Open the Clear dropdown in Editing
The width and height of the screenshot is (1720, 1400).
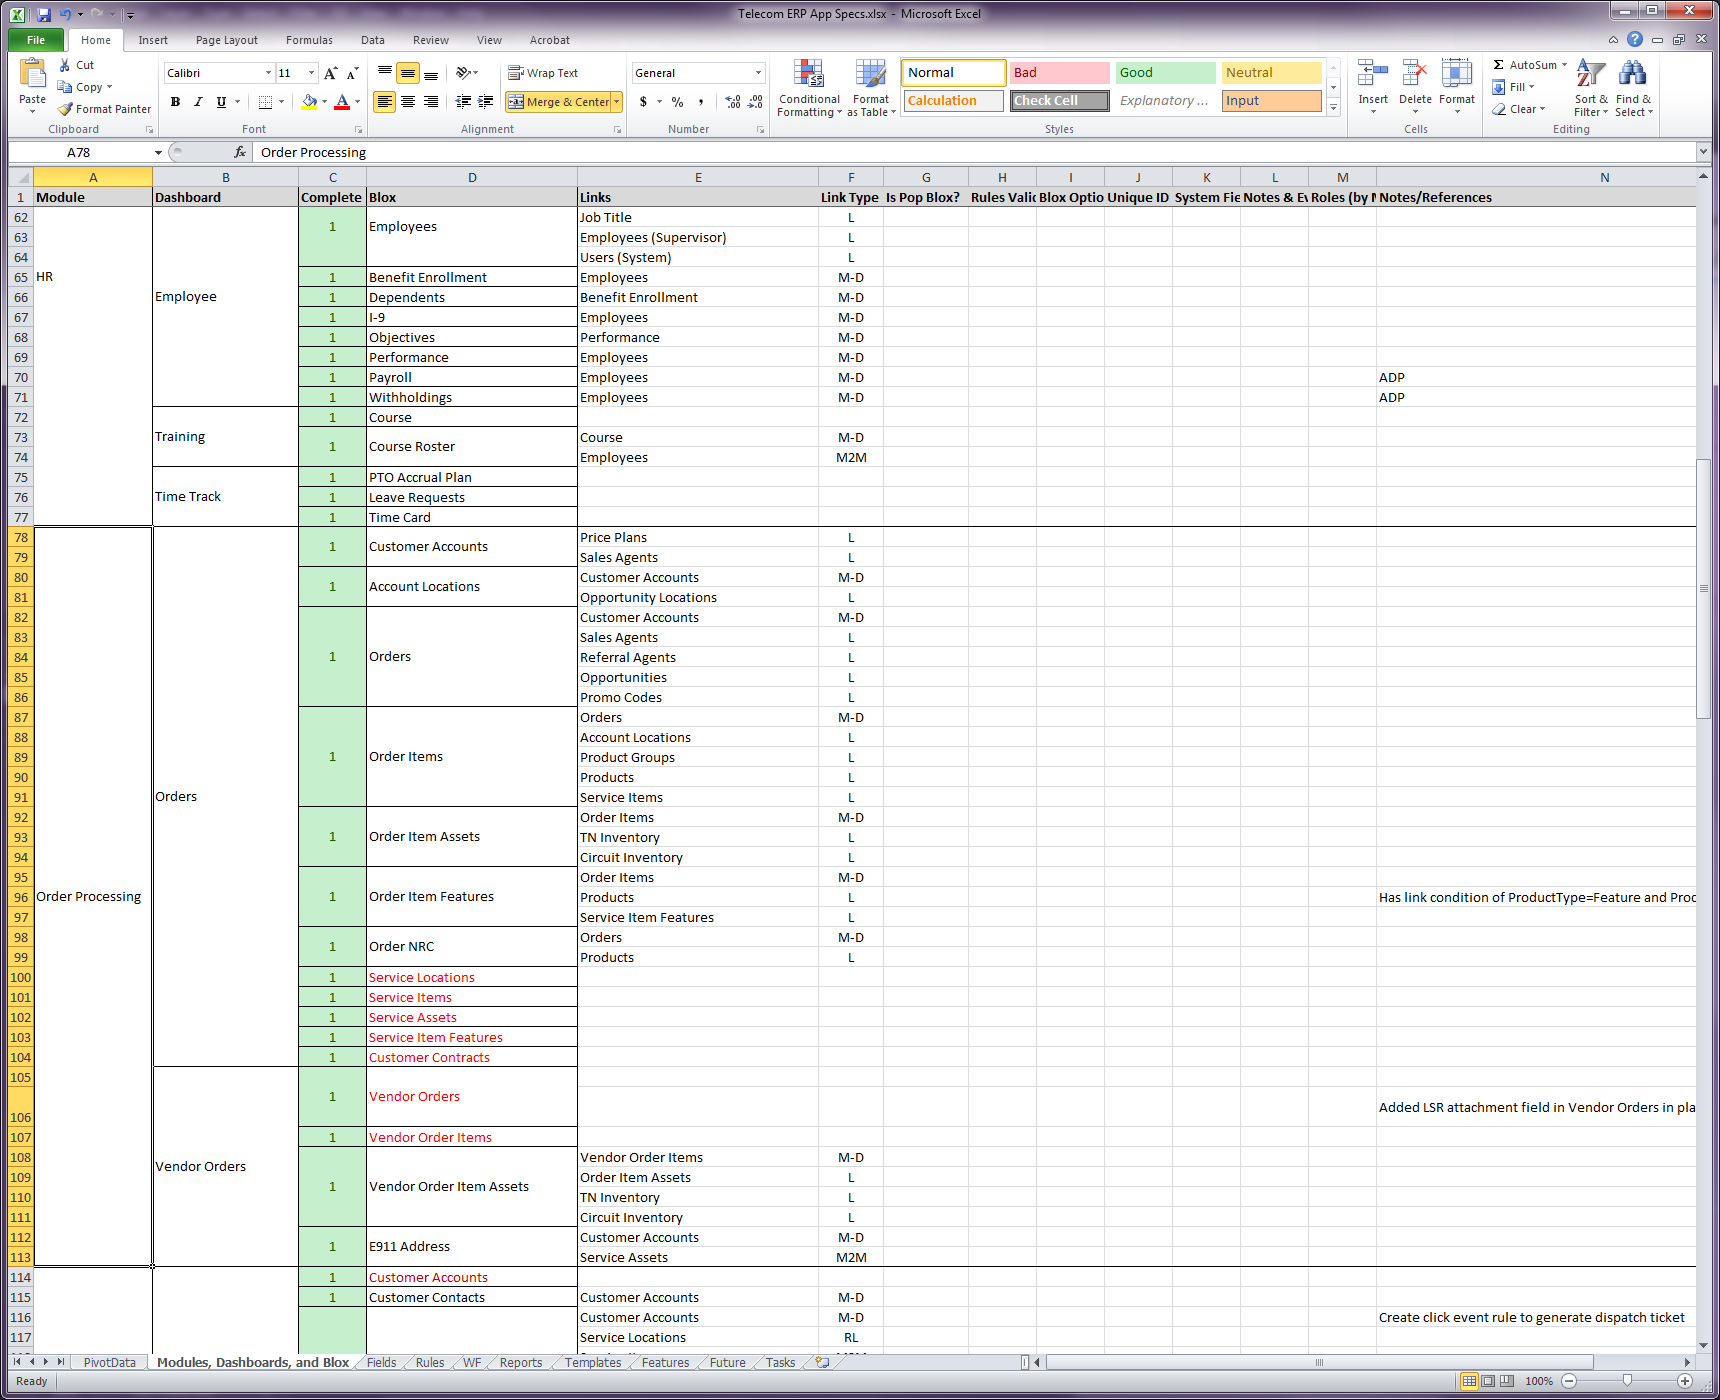coord(1519,109)
